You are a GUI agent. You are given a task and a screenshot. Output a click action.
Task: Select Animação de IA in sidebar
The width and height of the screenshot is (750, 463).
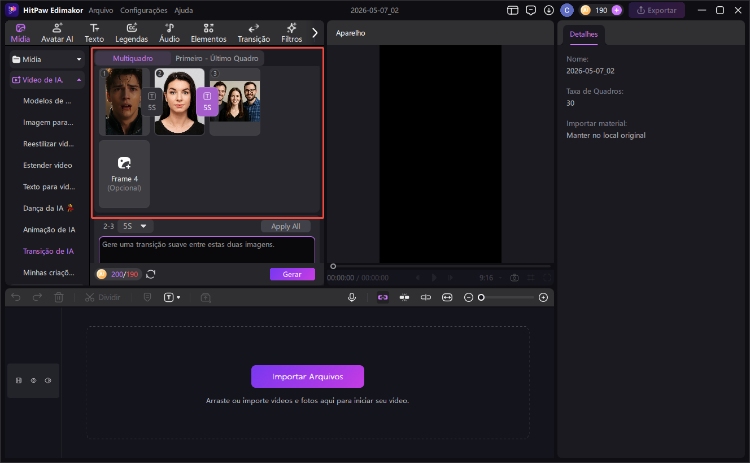[49, 230]
